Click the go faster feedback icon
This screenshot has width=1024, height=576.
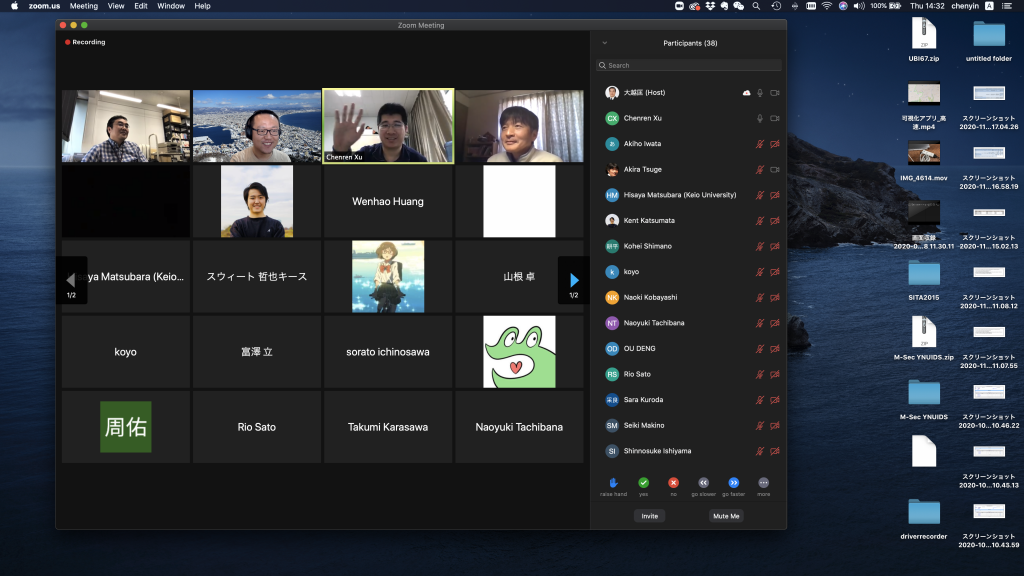[733, 483]
